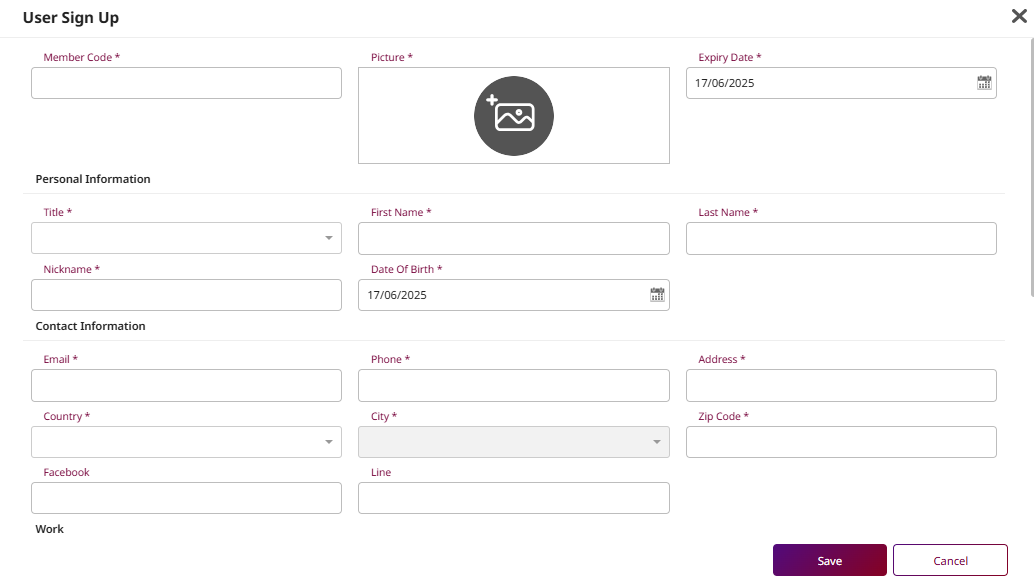Viewport: 1034px width, 579px height.
Task: Select the Address input box
Action: (x=841, y=385)
